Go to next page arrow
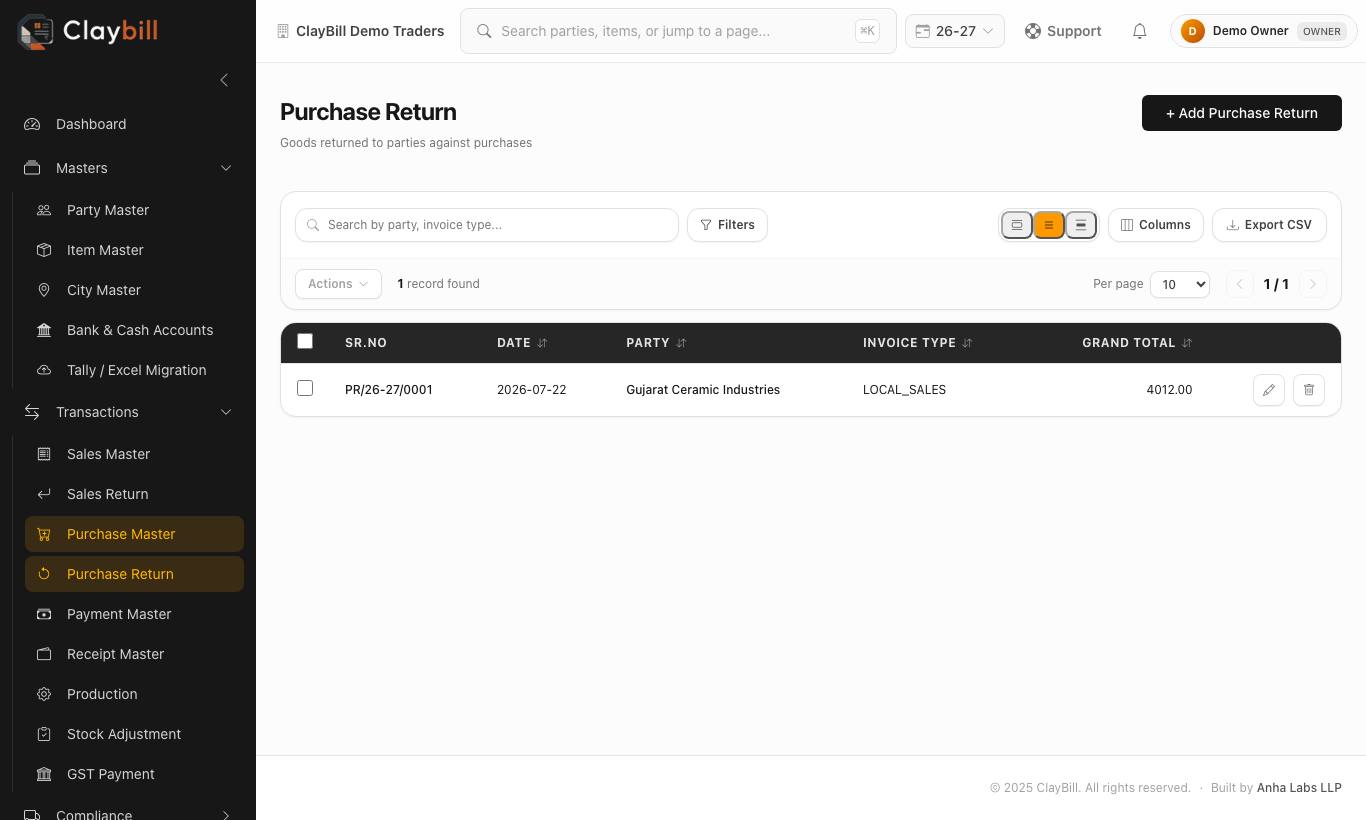 pos(1313,284)
